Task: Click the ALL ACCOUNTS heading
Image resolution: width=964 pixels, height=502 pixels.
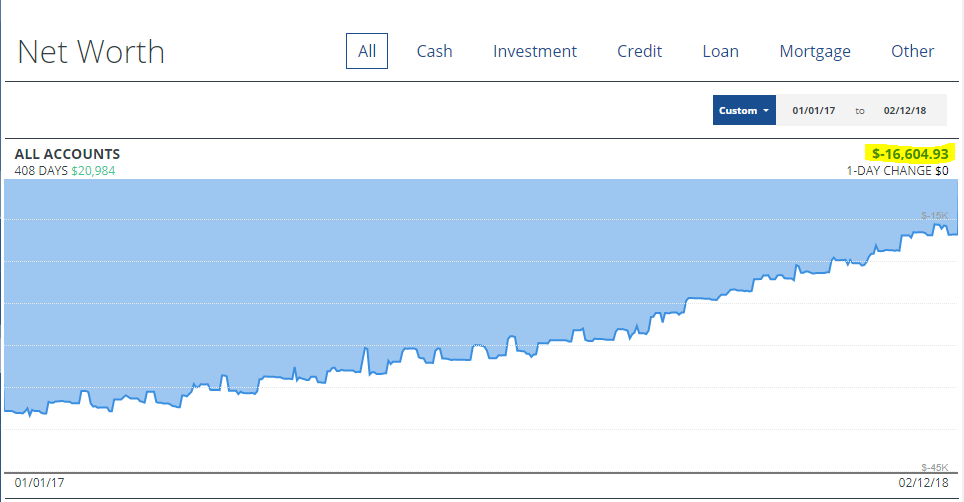Action: pos(68,154)
